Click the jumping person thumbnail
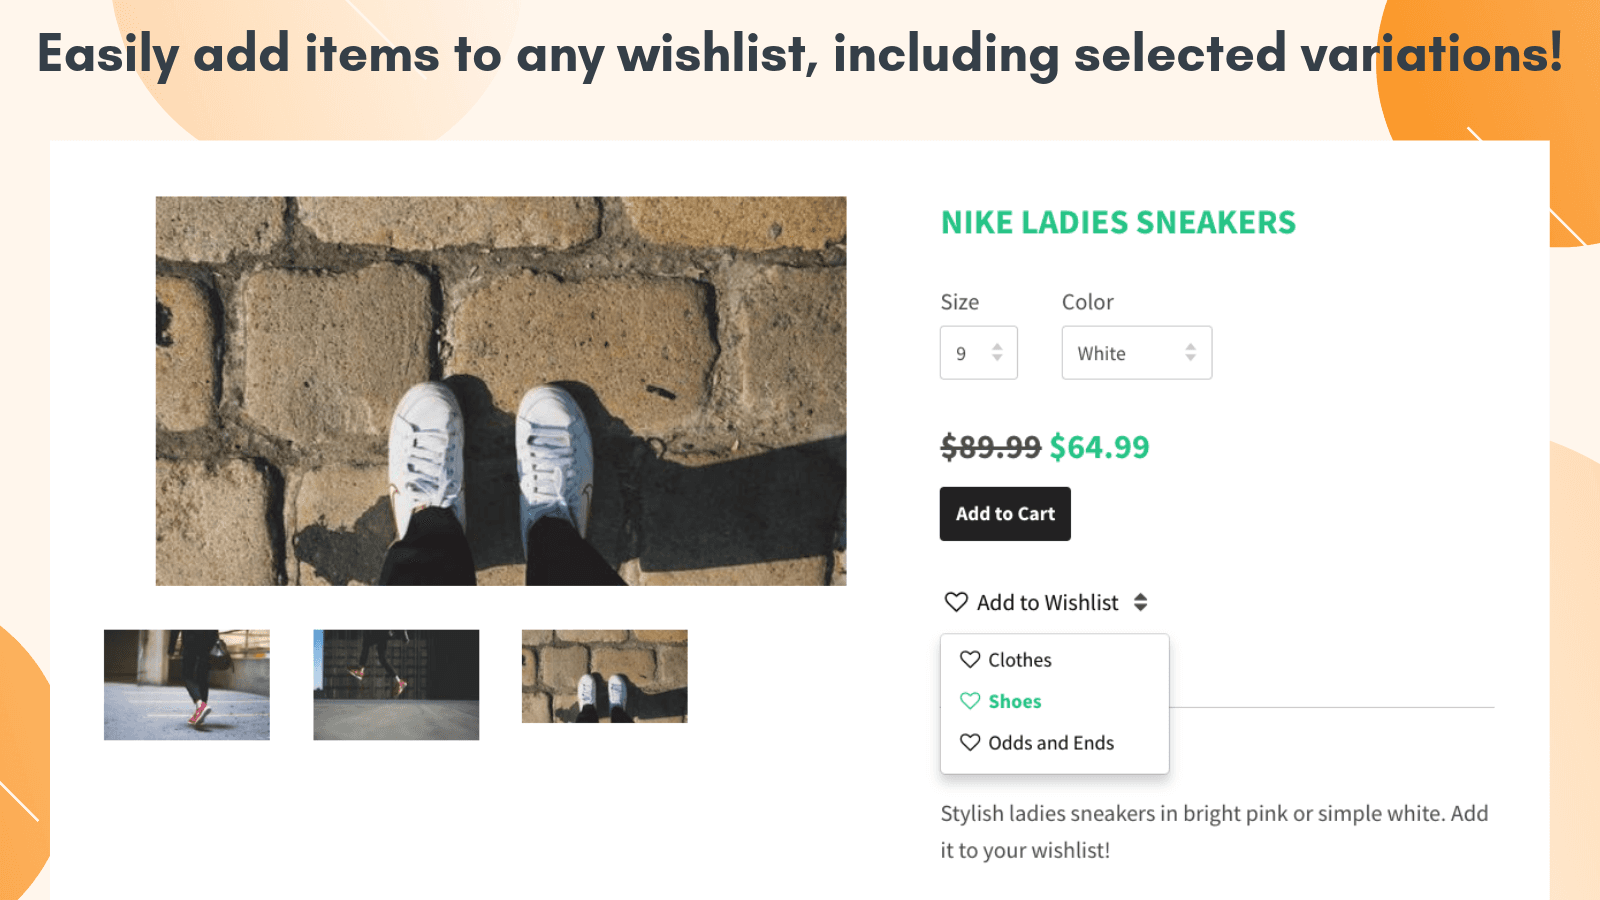Image resolution: width=1600 pixels, height=900 pixels. [395, 684]
